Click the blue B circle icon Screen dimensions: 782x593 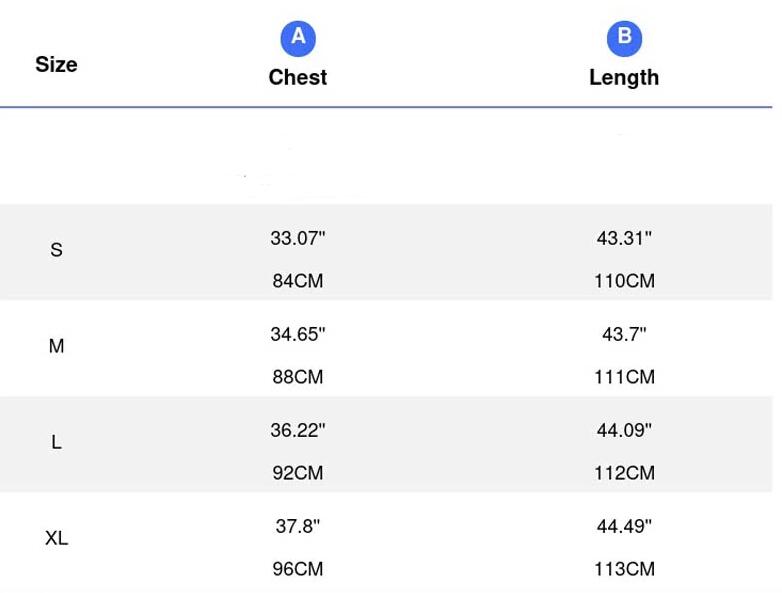[624, 38]
